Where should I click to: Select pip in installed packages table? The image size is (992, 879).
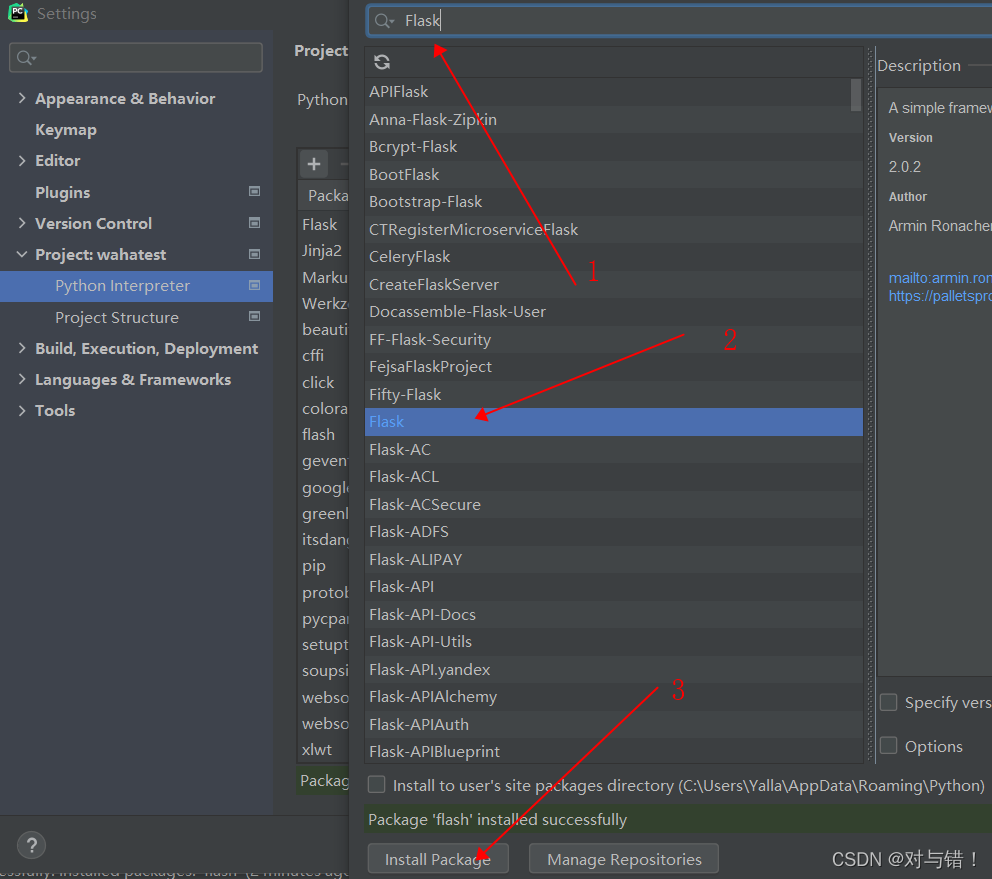point(323,566)
